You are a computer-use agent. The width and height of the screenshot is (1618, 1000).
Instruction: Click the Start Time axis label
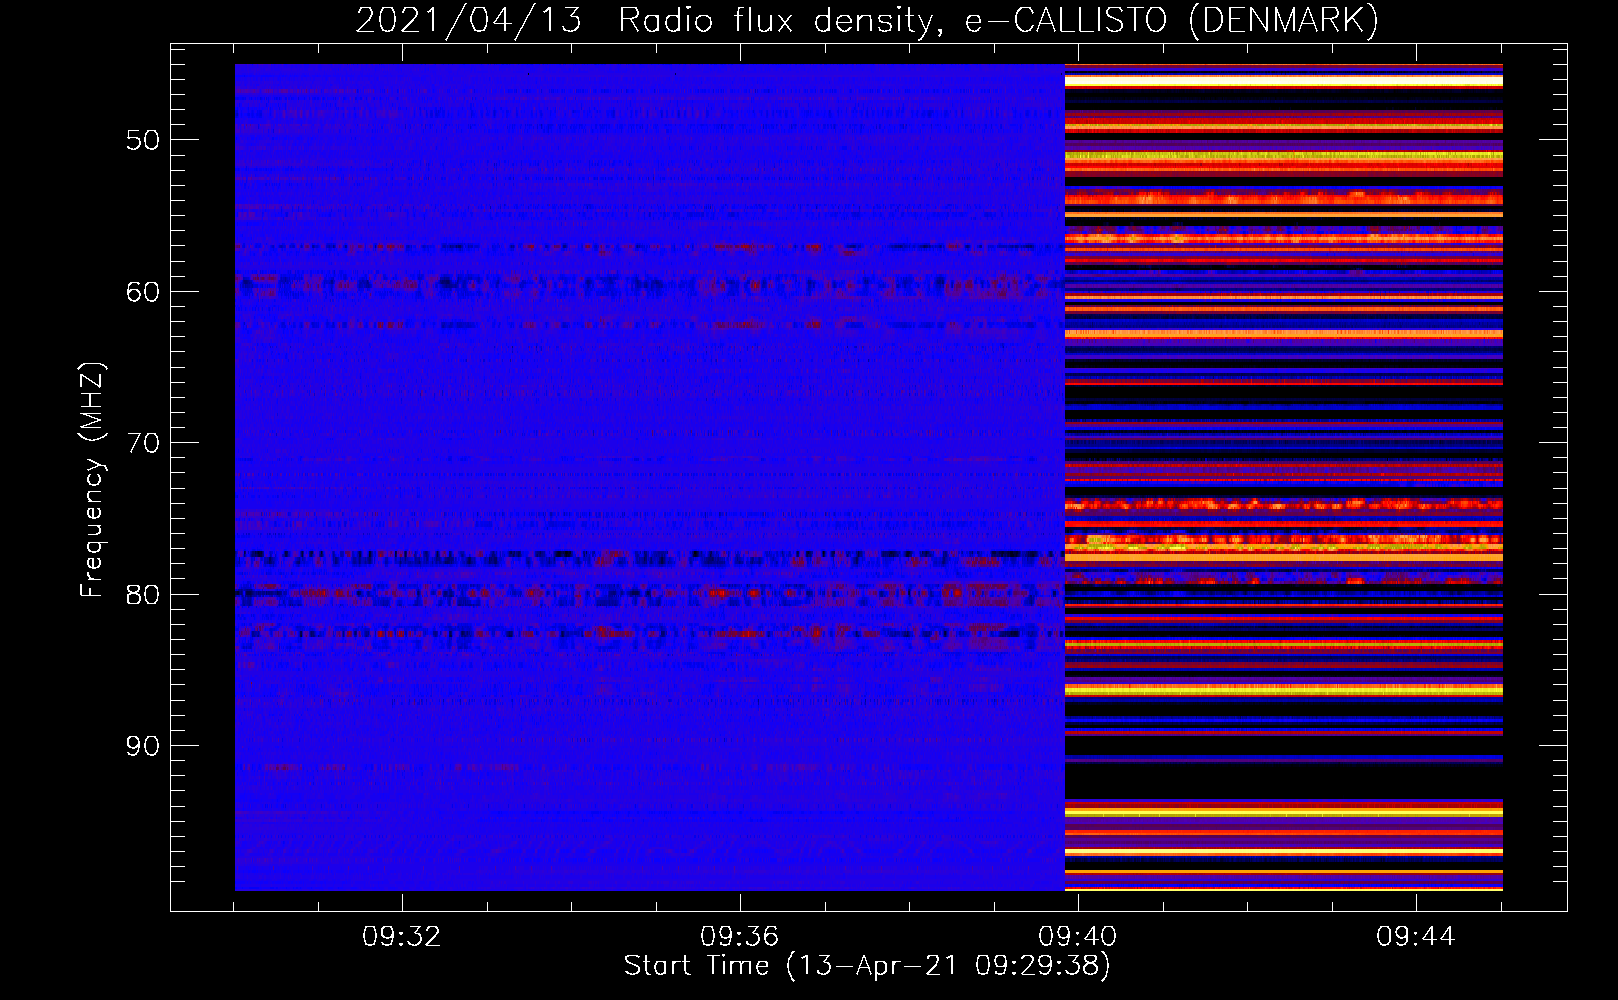tap(867, 966)
